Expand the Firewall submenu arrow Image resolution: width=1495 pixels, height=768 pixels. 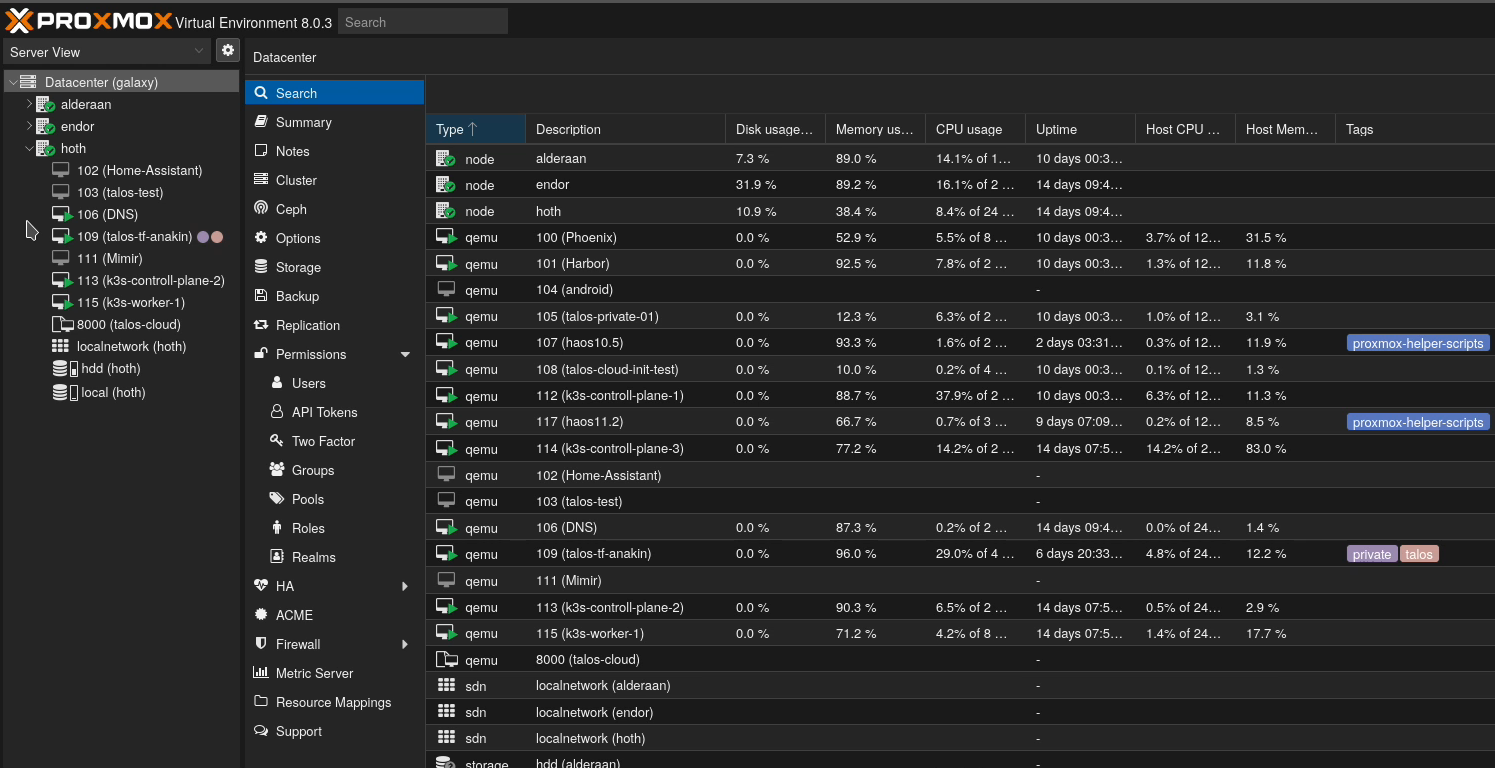point(405,644)
